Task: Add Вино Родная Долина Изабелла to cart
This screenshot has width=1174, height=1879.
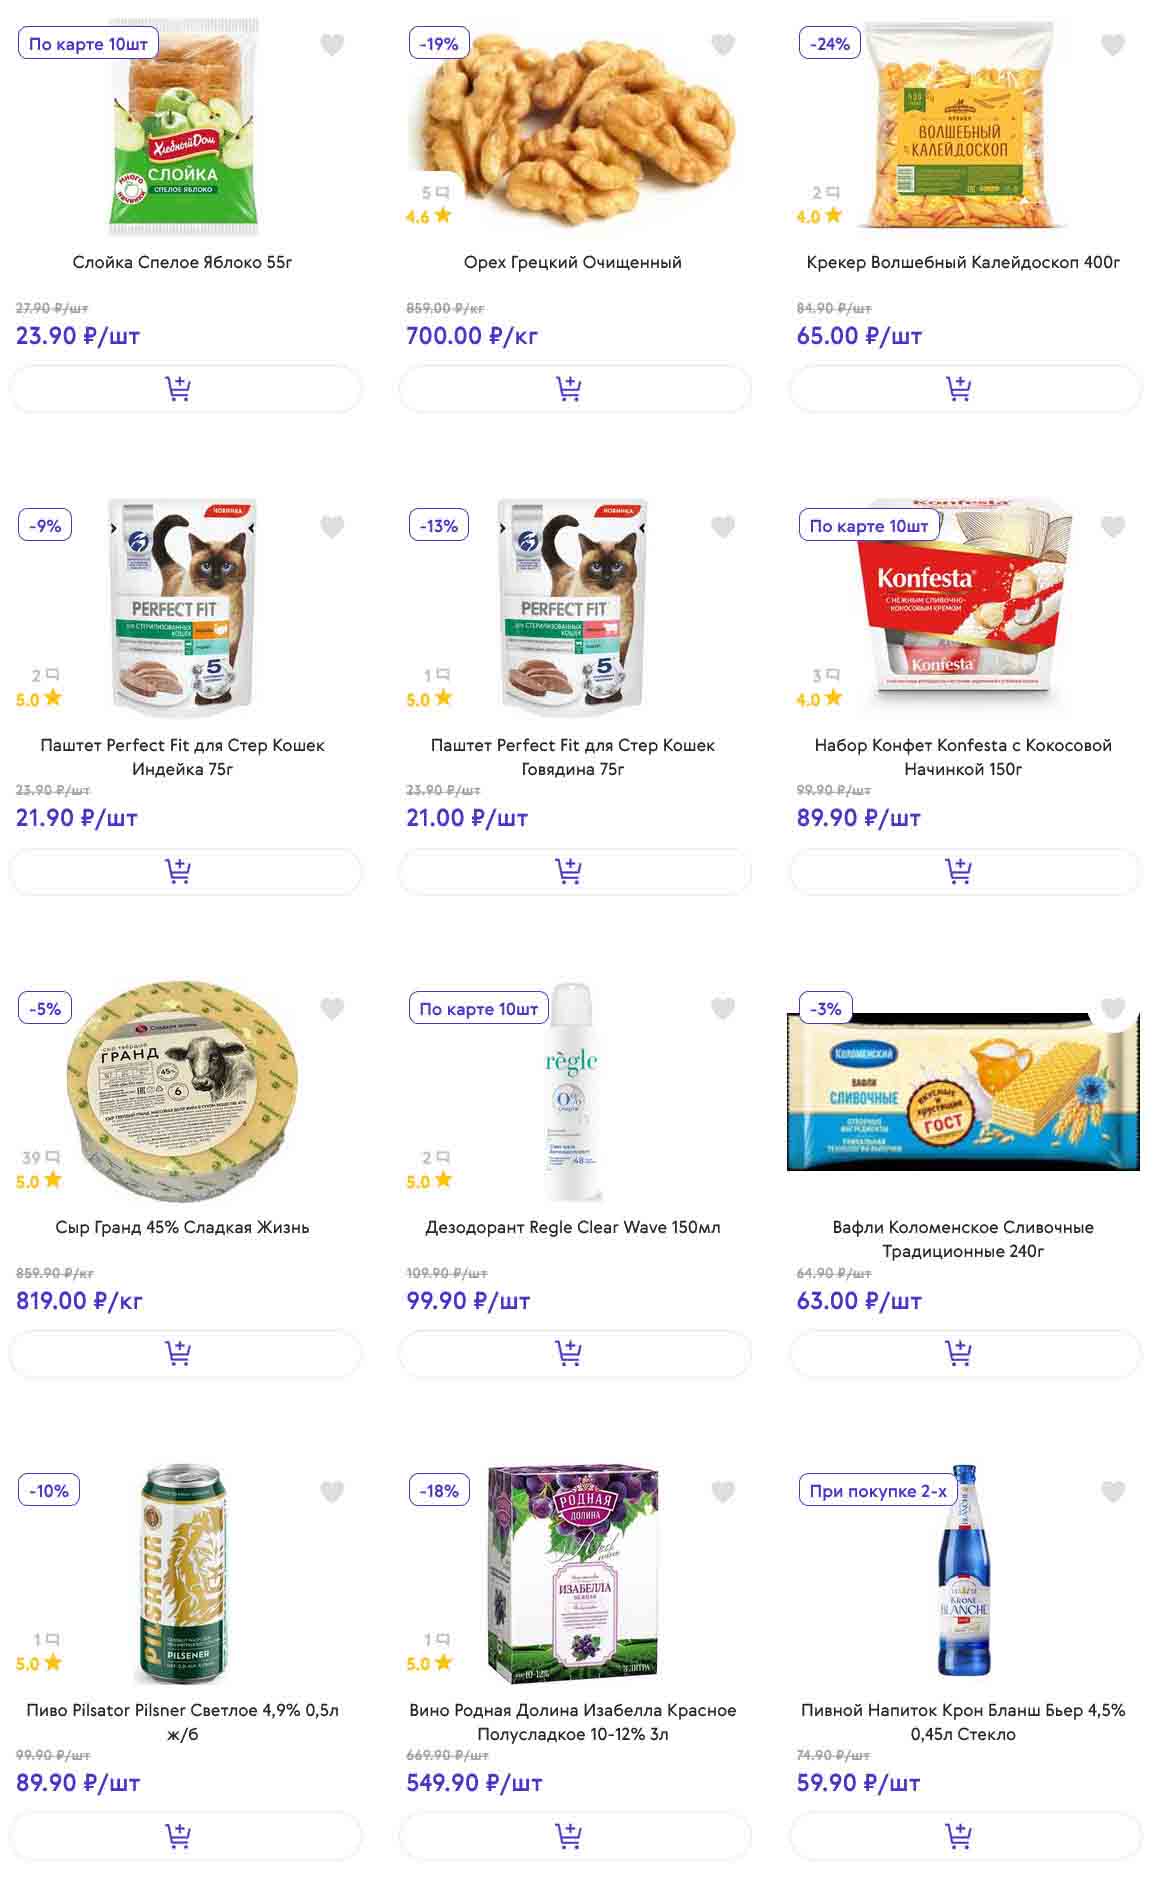Action: pos(575,1835)
